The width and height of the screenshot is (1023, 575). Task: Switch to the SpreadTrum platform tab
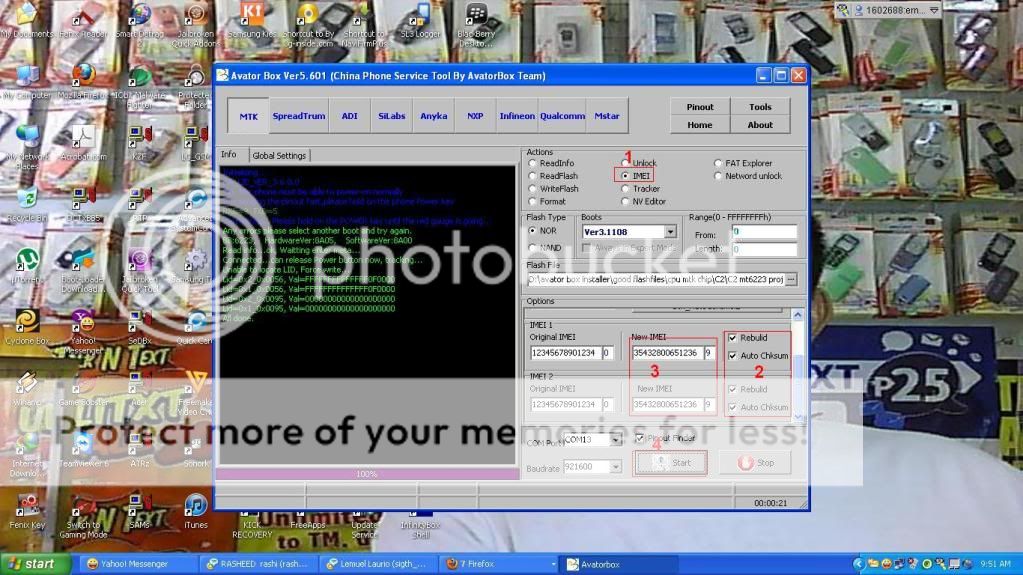tap(298, 116)
